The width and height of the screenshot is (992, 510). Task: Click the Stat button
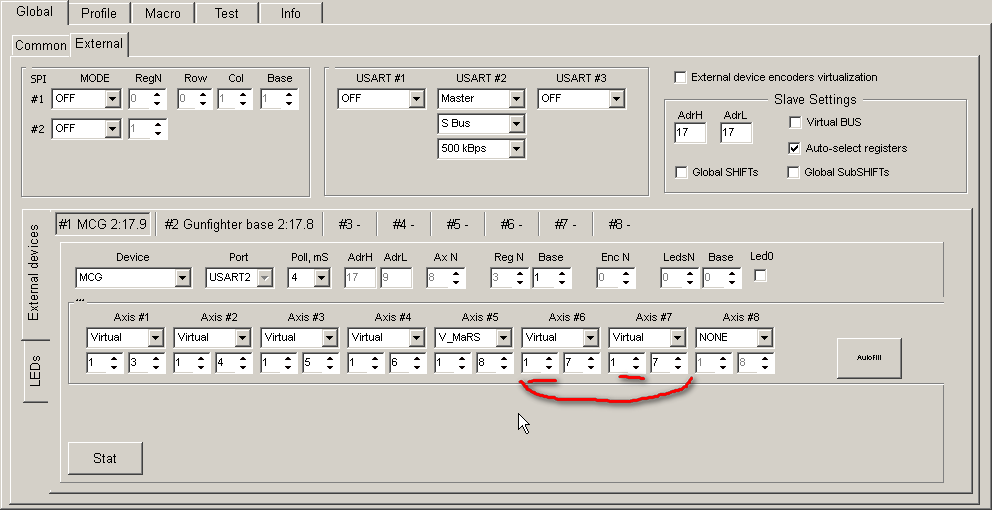pyautogui.click(x=105, y=458)
